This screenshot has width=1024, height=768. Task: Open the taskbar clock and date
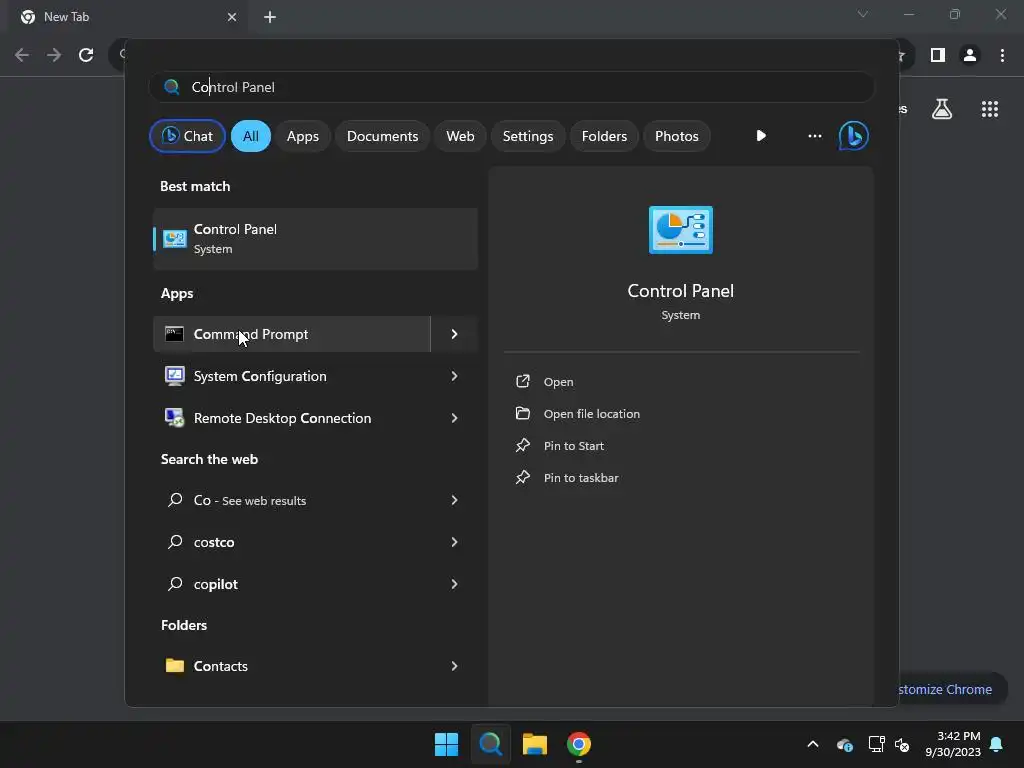[x=953, y=744]
